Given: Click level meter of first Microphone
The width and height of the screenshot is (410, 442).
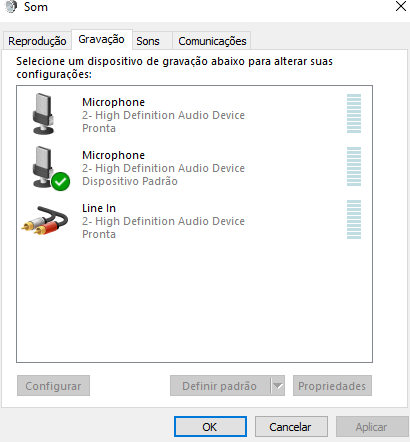Looking at the screenshot, I should [354, 113].
